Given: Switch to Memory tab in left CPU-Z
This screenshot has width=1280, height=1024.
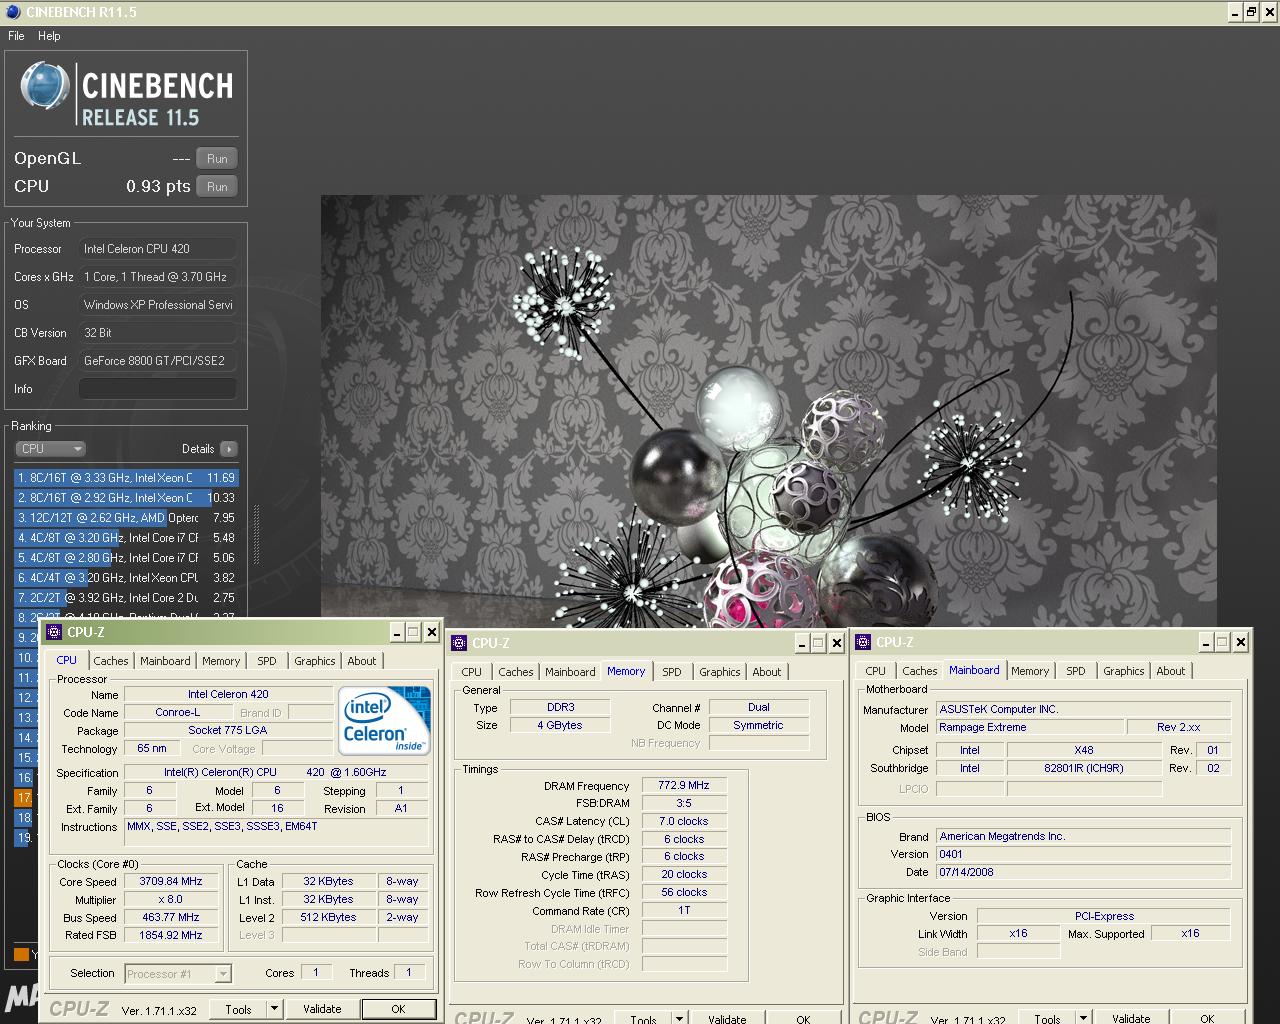Looking at the screenshot, I should pyautogui.click(x=221, y=661).
